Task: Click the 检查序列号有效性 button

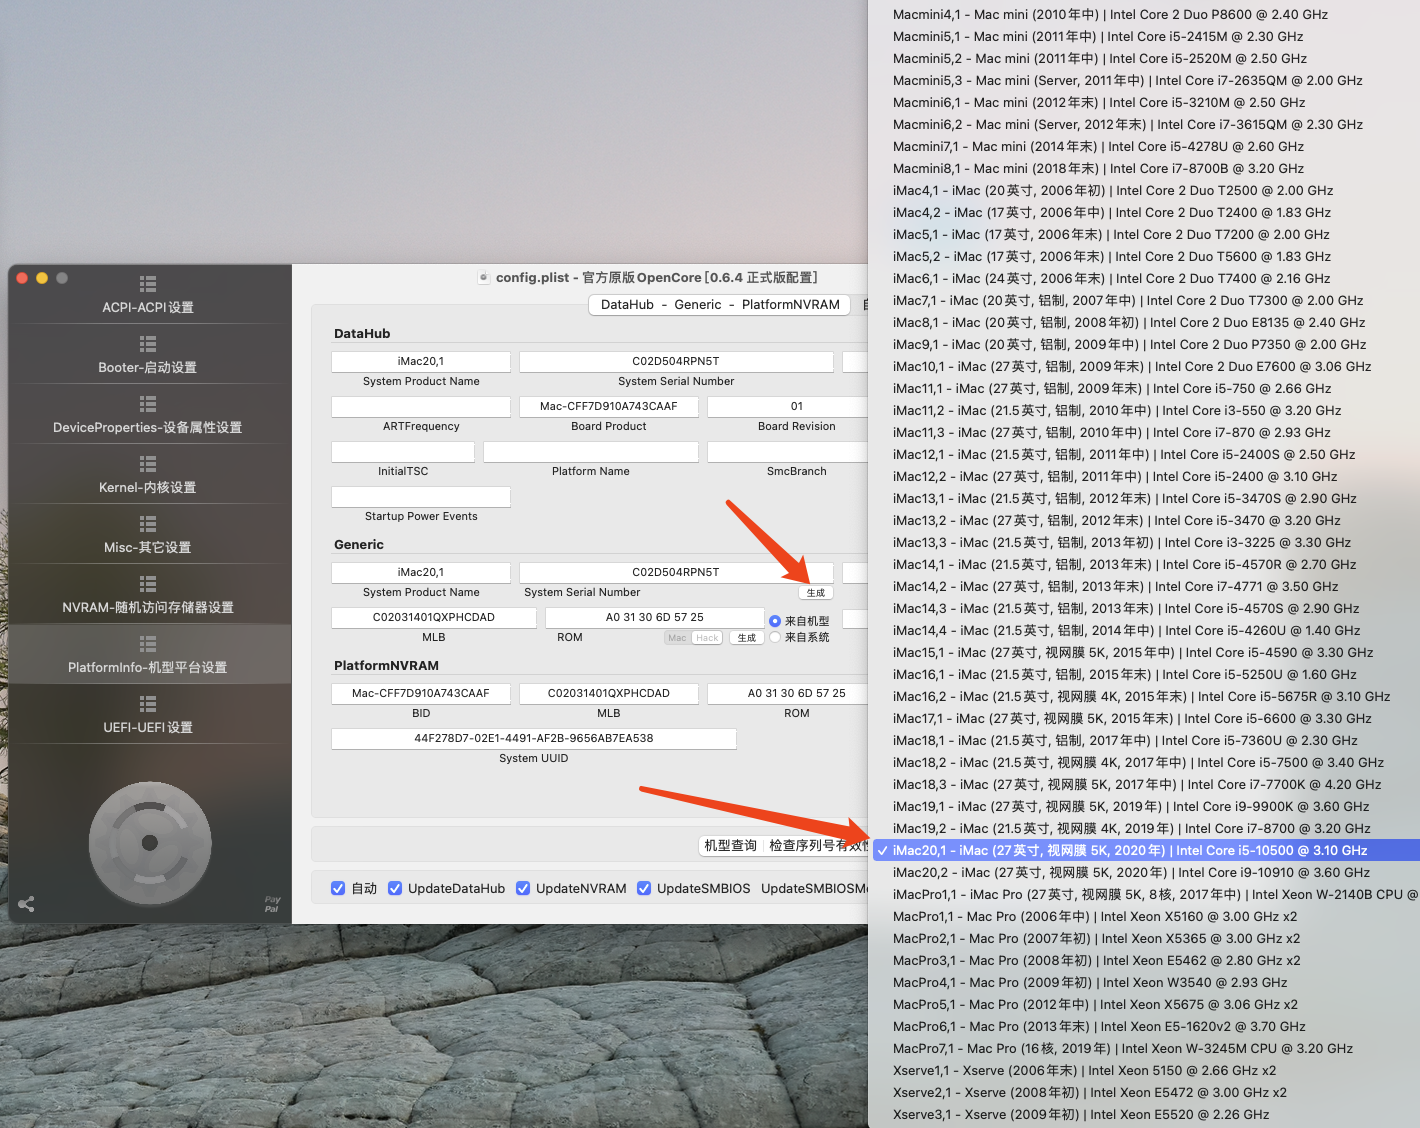Action: (817, 846)
